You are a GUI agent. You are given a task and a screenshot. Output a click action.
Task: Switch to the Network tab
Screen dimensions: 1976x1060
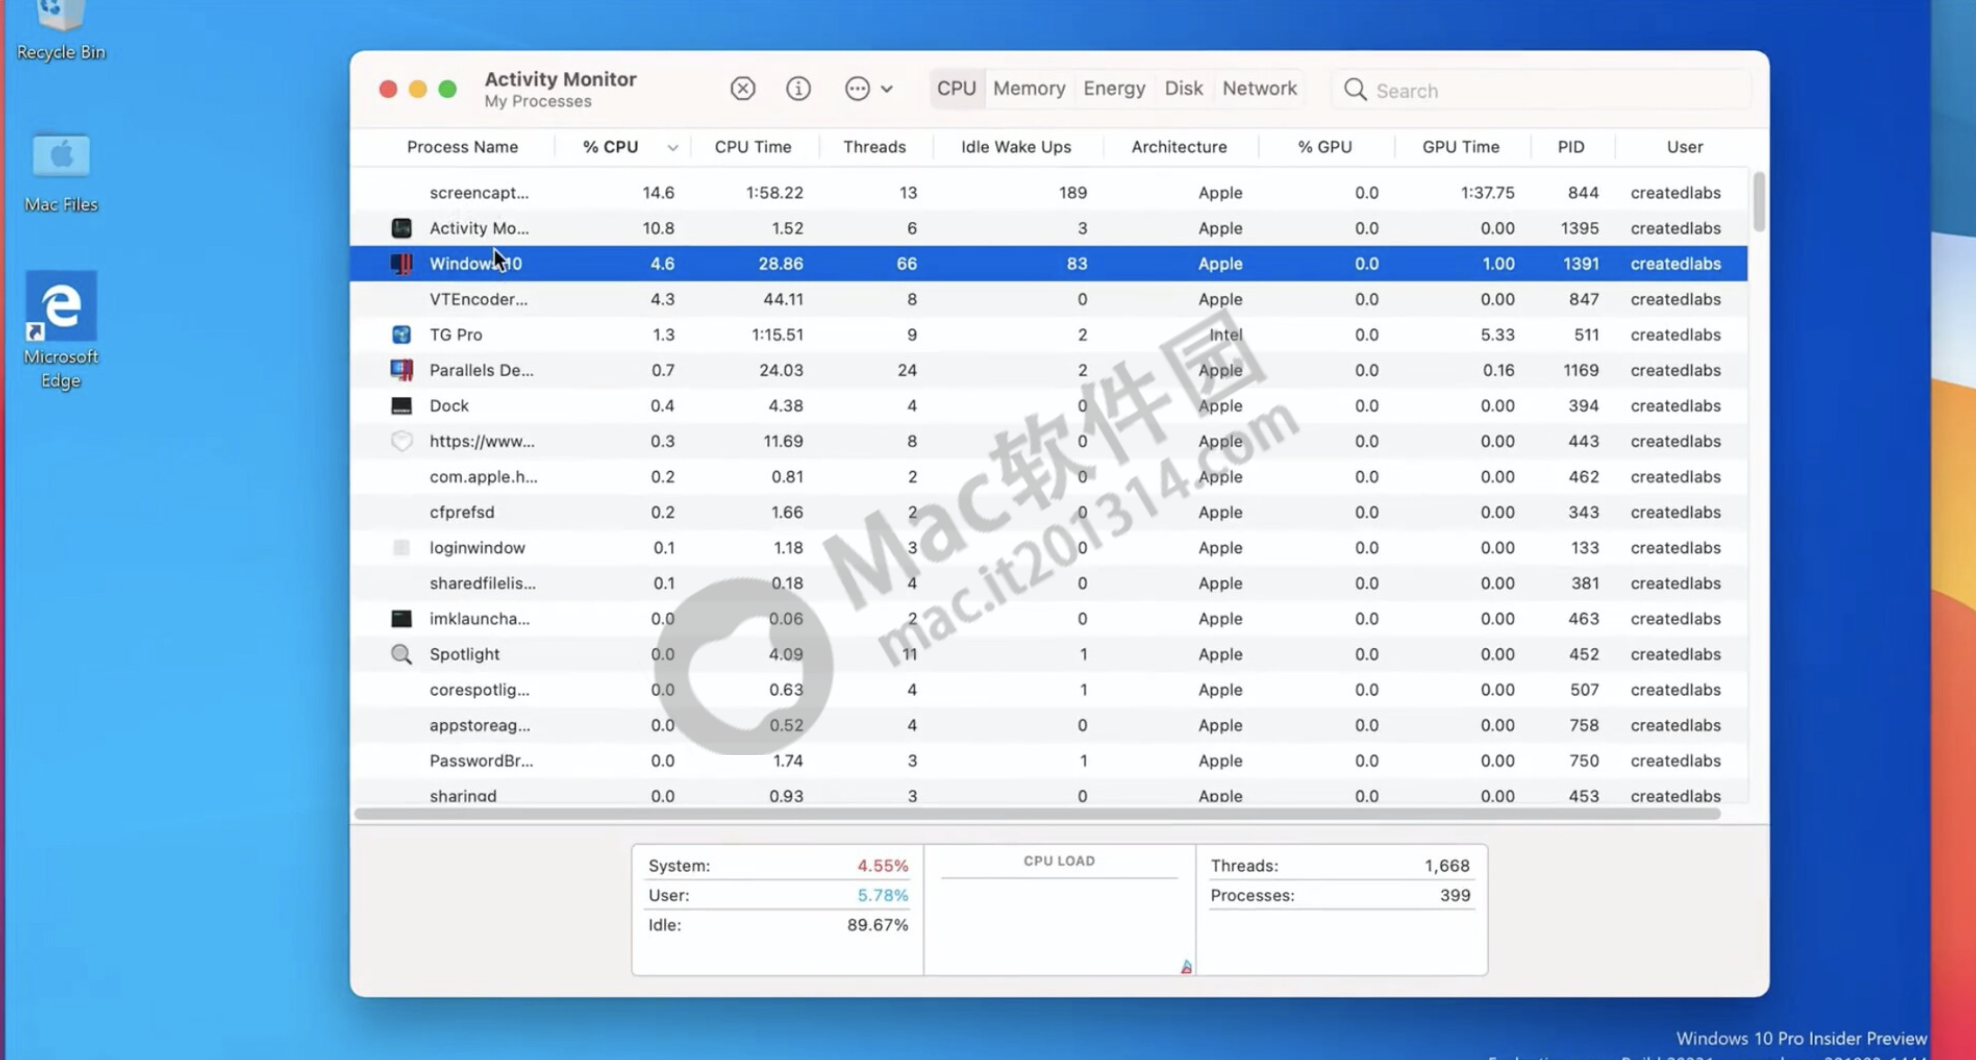(1259, 89)
